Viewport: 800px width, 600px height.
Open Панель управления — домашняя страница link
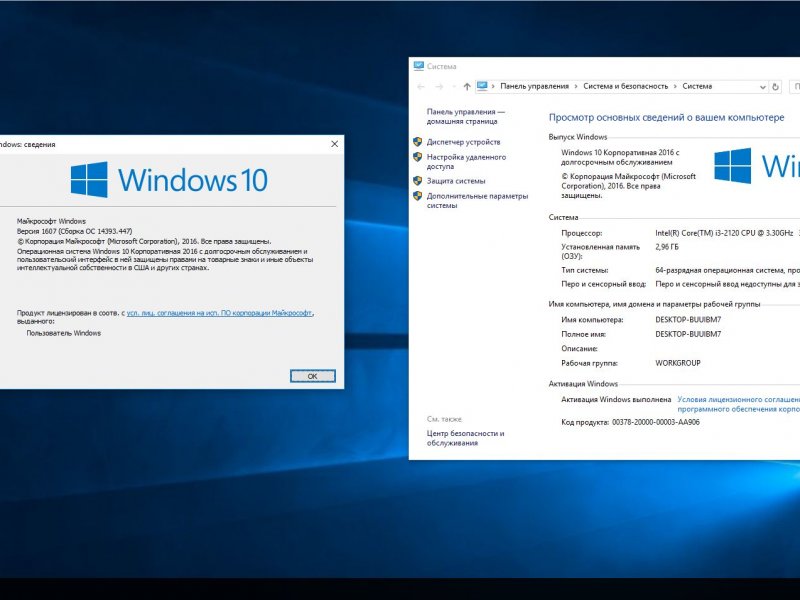(465, 116)
